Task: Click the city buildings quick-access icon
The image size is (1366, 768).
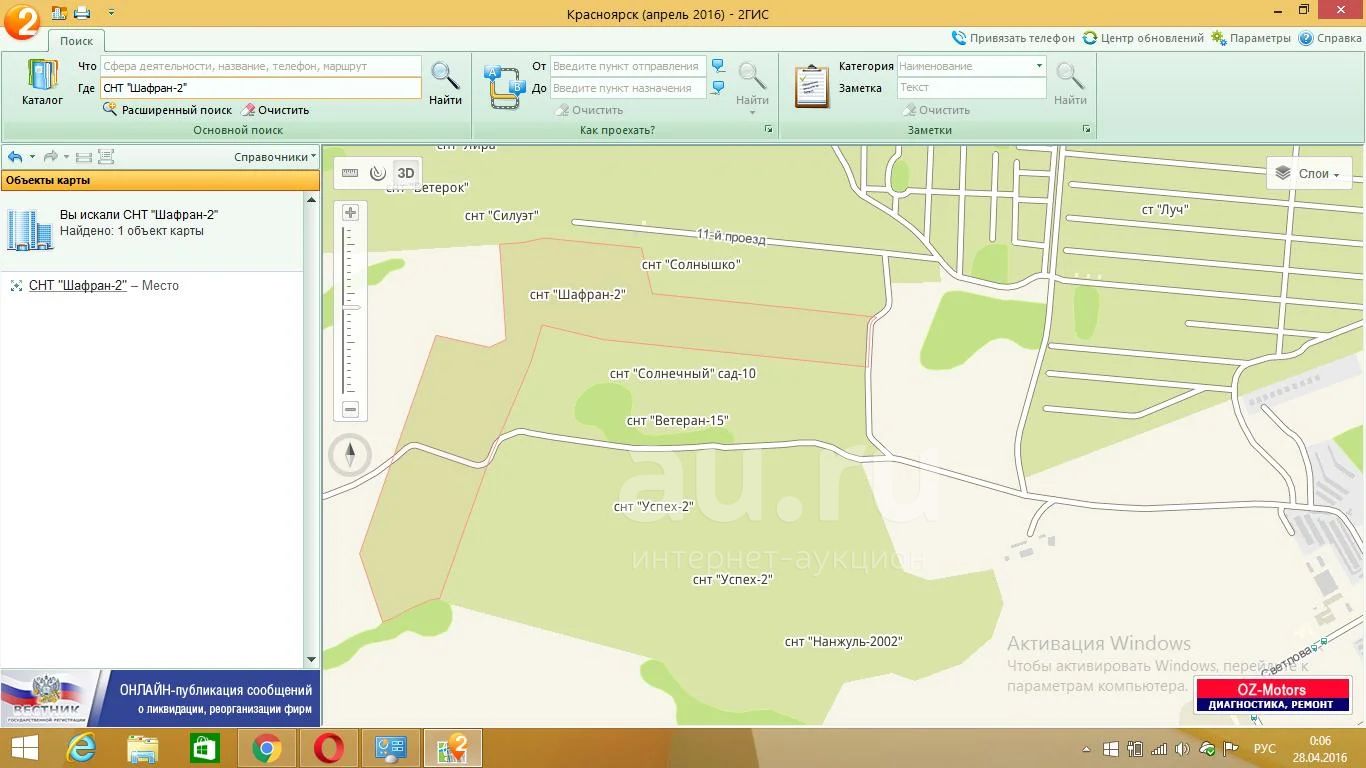Action: (59, 13)
